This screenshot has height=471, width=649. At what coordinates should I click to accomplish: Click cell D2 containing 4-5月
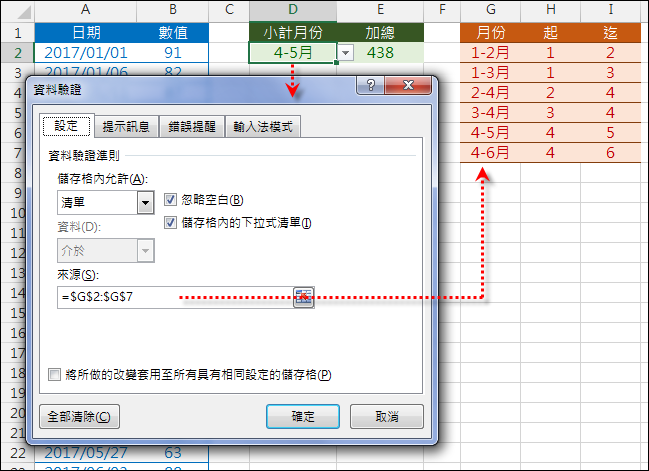[x=293, y=53]
